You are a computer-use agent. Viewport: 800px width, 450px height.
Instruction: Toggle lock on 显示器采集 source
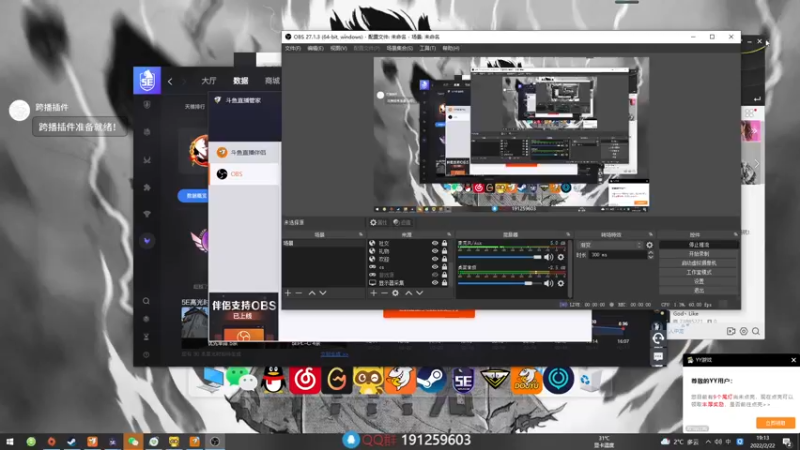[444, 283]
